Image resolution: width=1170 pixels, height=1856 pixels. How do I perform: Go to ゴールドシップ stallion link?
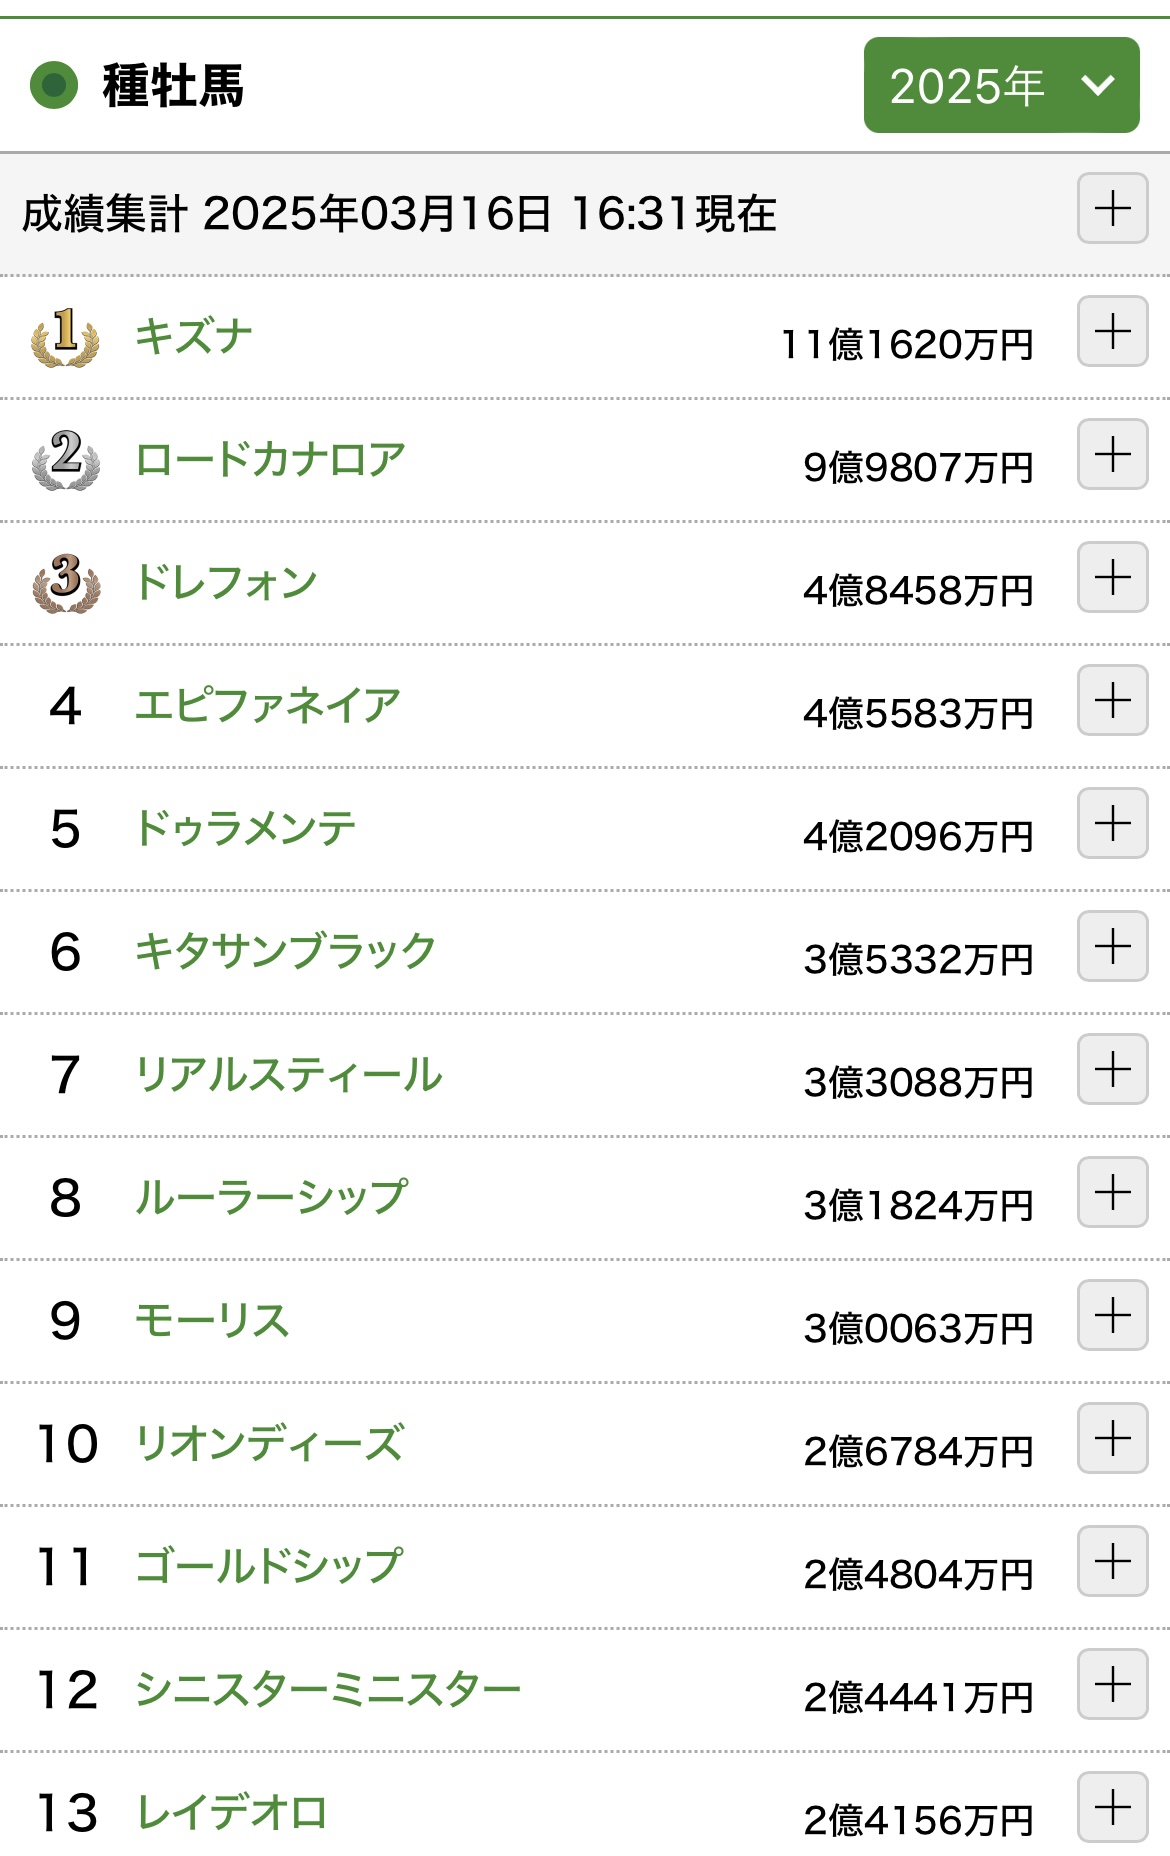pyautogui.click(x=269, y=1566)
